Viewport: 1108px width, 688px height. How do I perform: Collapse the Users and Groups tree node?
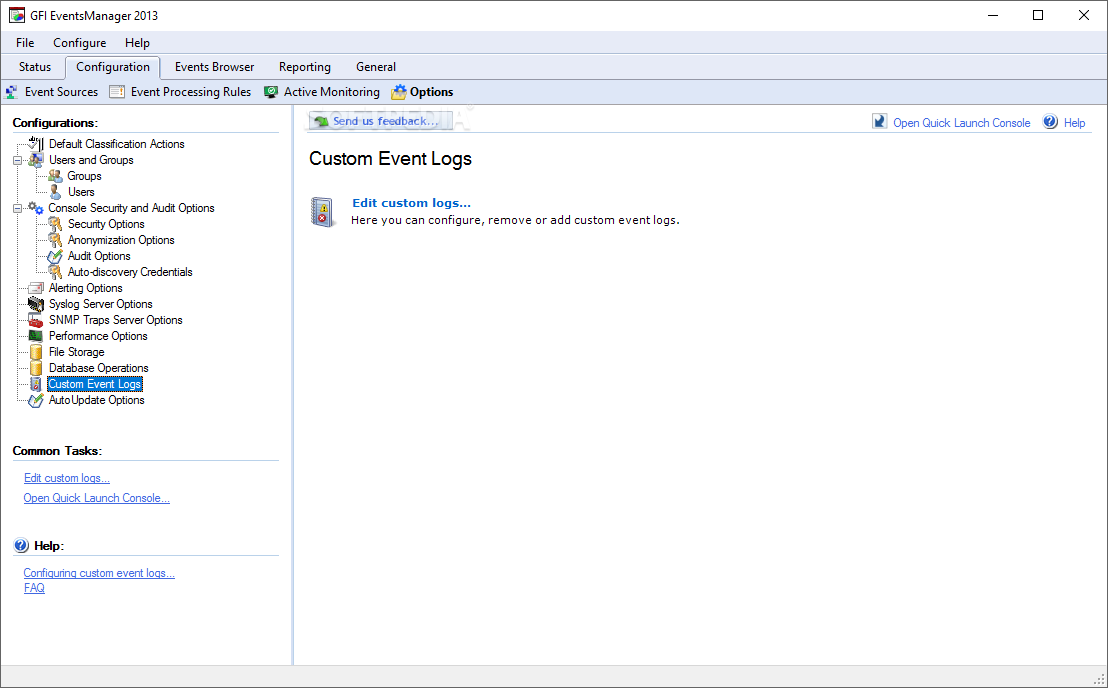pyautogui.click(x=18, y=160)
